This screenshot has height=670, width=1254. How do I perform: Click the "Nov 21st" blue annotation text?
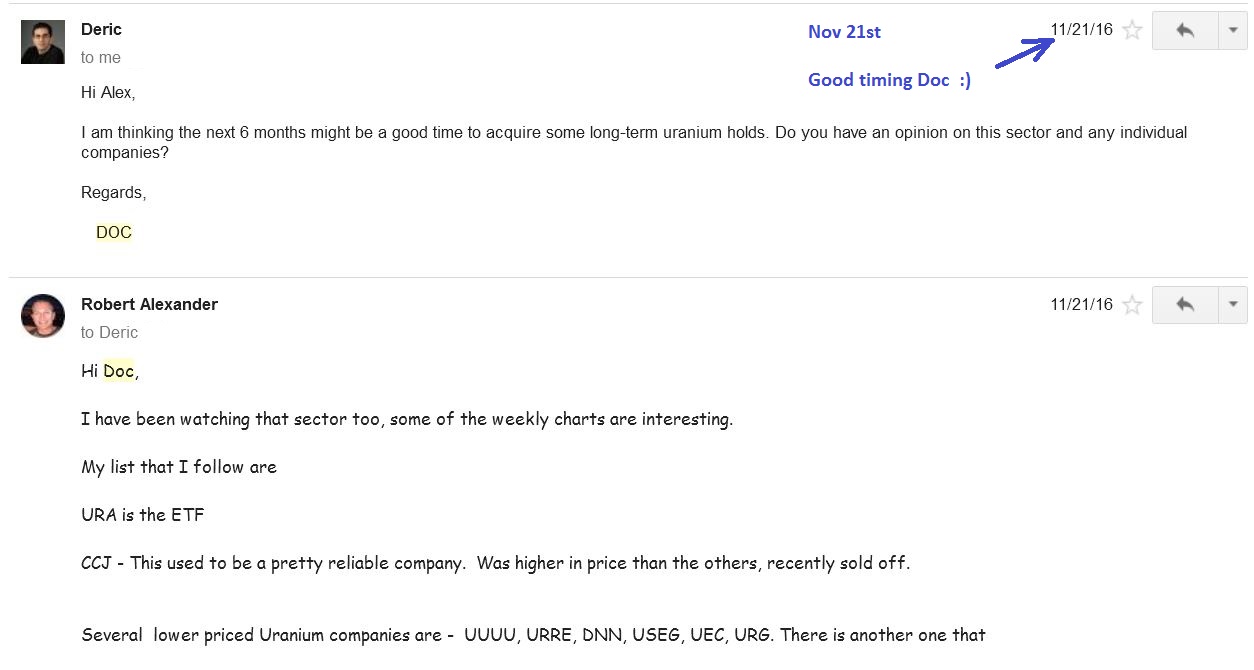pos(844,32)
